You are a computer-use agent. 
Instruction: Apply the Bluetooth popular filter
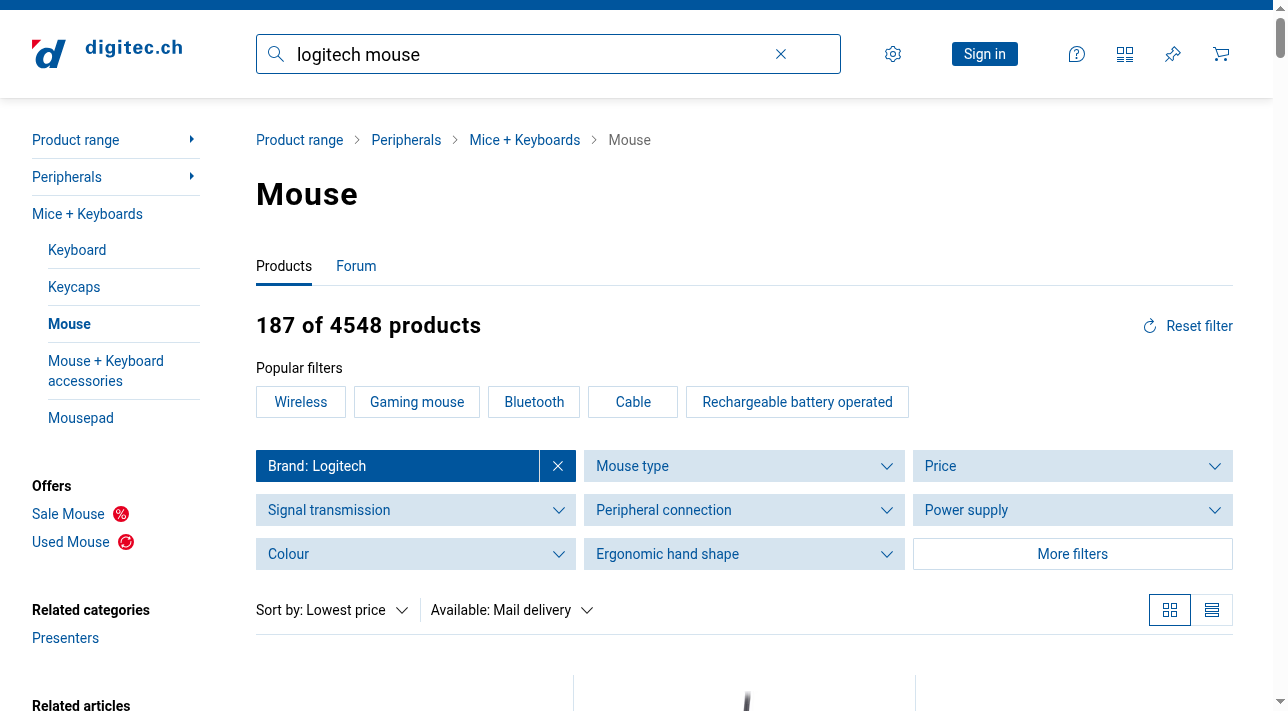(x=534, y=402)
